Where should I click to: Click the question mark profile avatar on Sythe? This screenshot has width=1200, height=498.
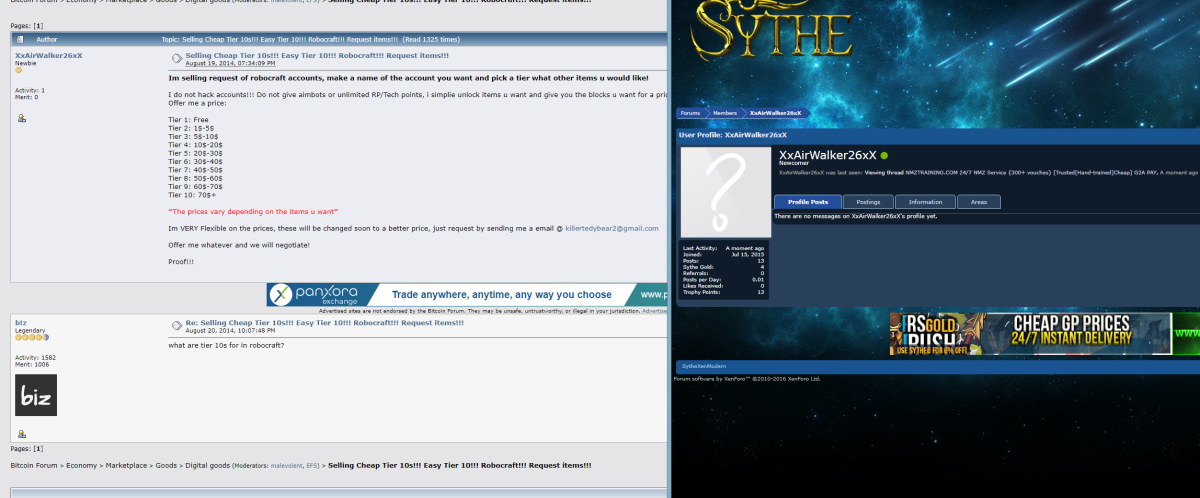[x=726, y=194]
